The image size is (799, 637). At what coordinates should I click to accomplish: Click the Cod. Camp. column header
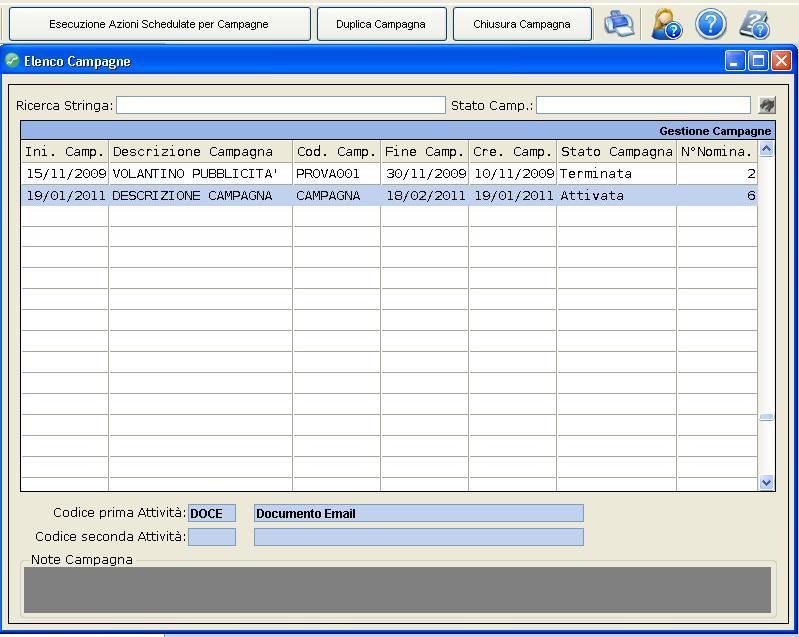(337, 152)
